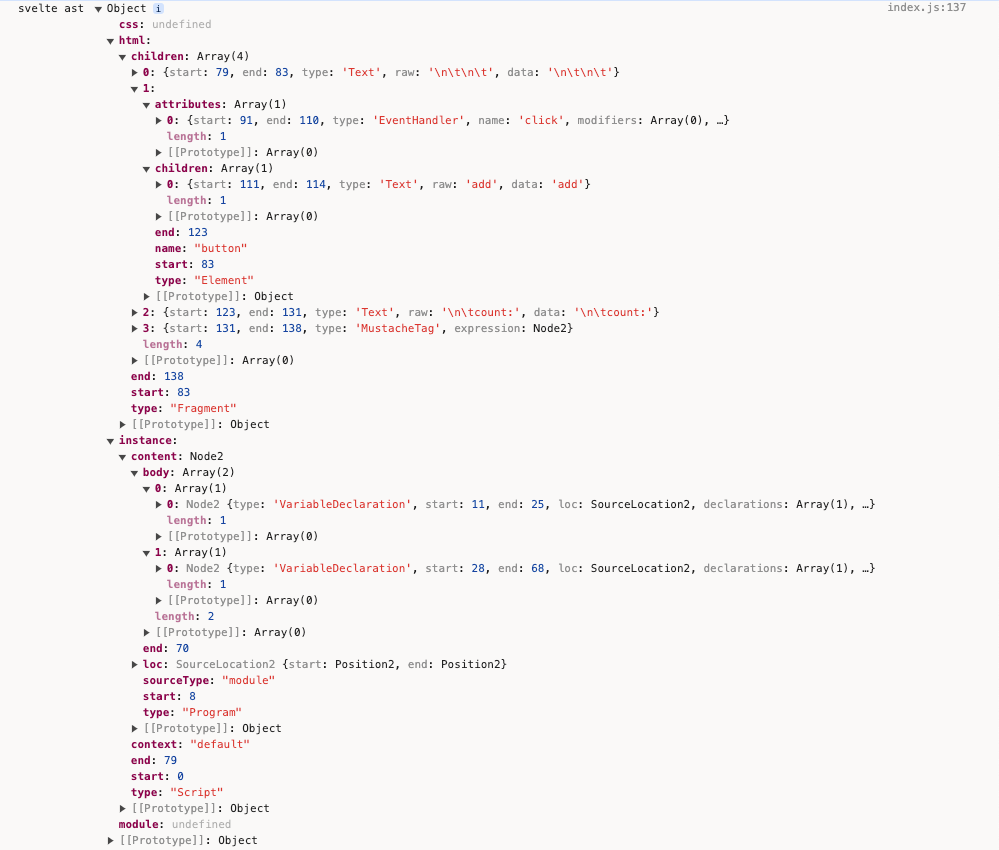Click the info icon next to Object

[158, 9]
